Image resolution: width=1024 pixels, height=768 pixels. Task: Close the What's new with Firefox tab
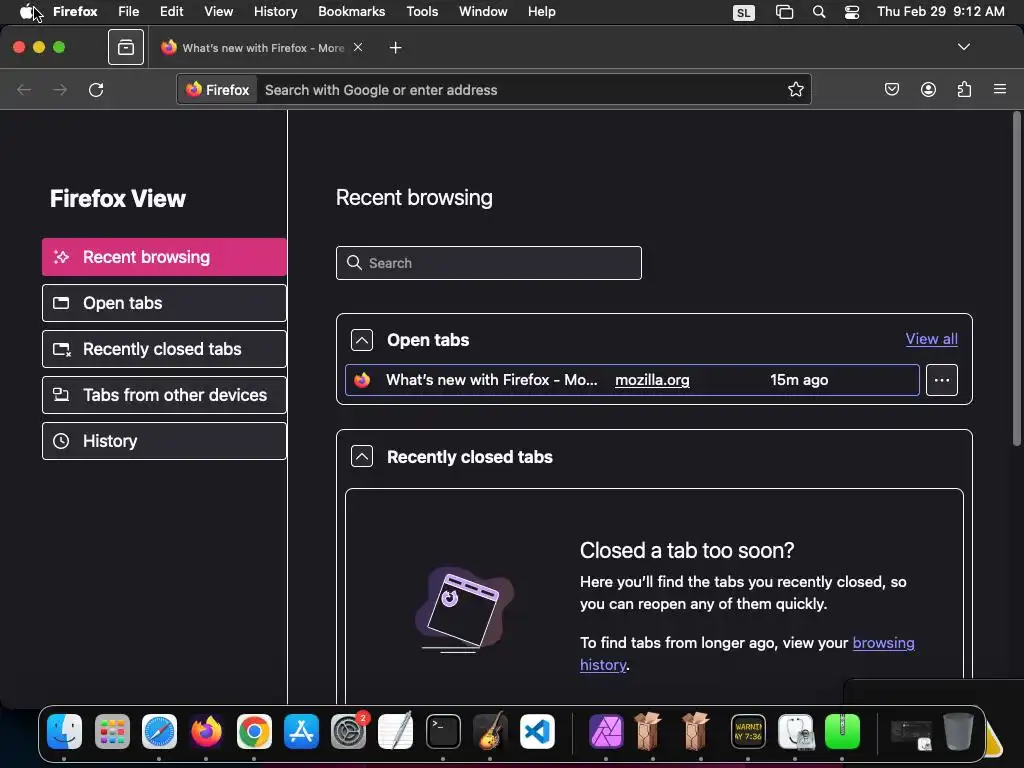coord(358,47)
